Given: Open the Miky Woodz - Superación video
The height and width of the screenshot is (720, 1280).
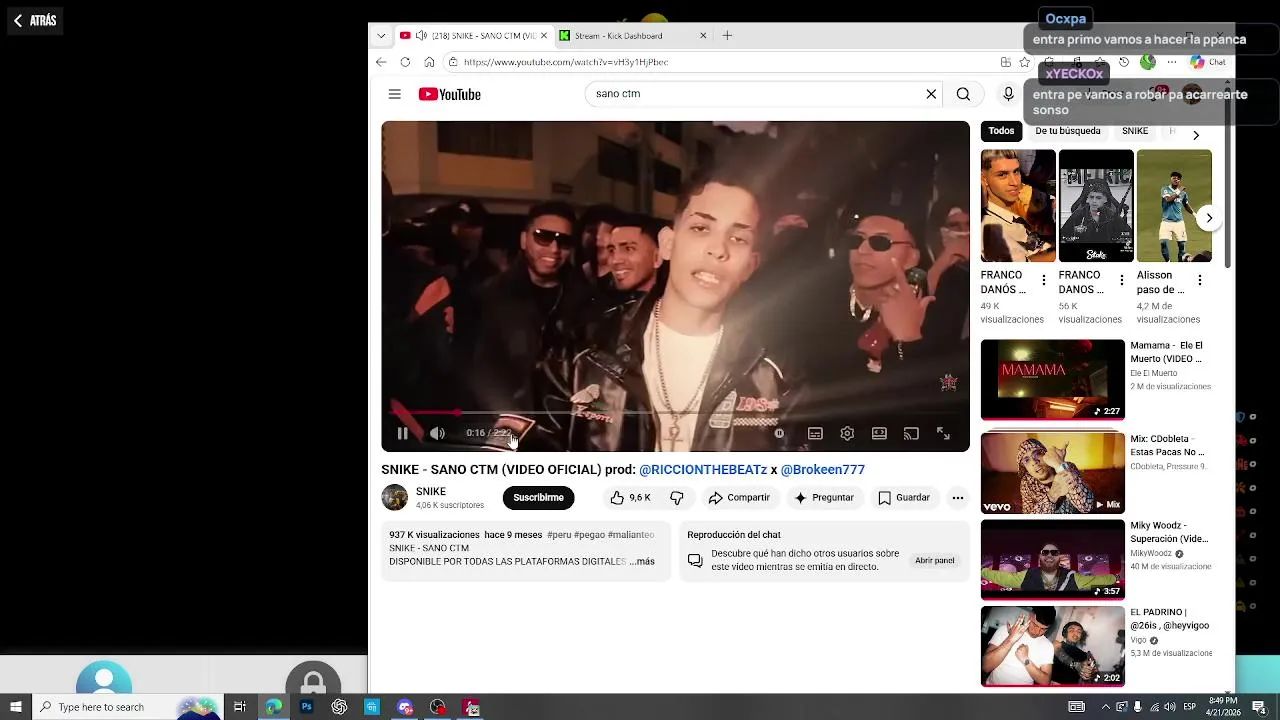Looking at the screenshot, I should click(1052, 560).
